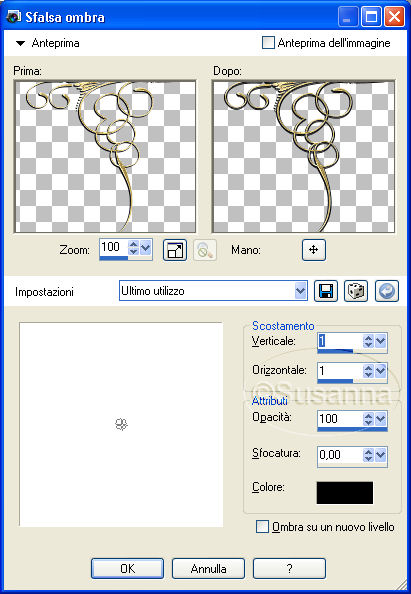Toggle Ombra su un nuovo livello checkbox
Image resolution: width=411 pixels, height=594 pixels.
(x=262, y=527)
